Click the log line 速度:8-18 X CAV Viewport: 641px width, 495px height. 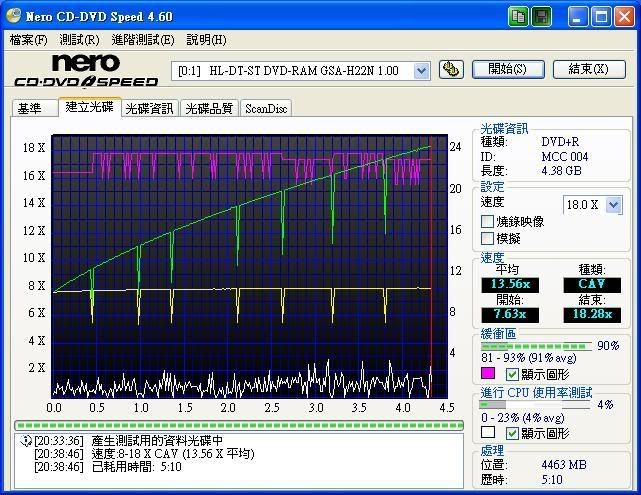(173, 454)
